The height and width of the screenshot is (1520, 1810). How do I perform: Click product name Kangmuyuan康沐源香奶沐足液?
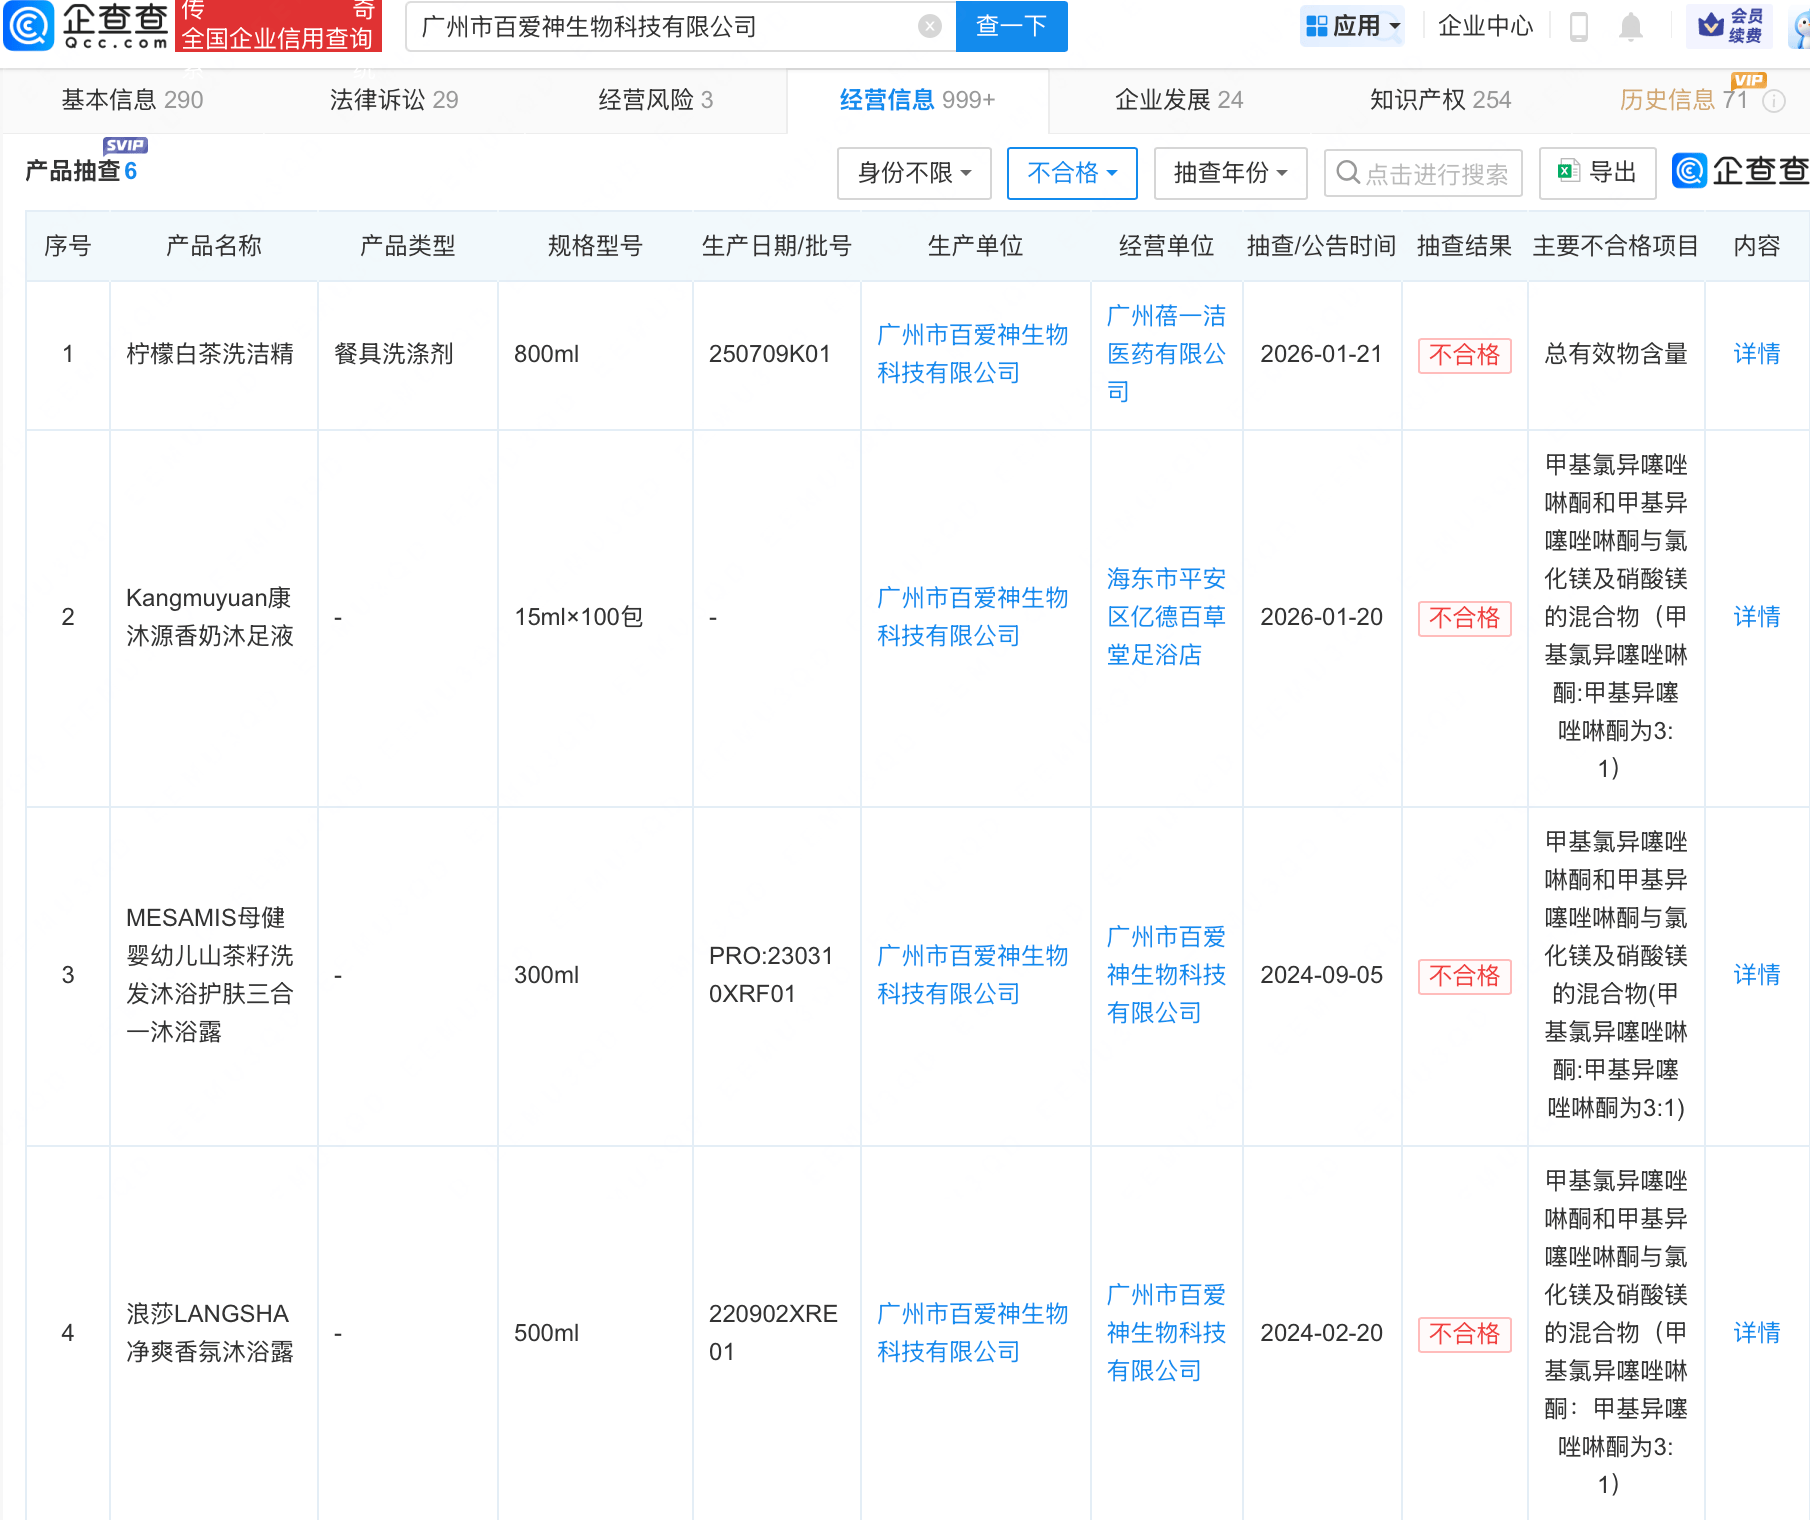pos(210,617)
